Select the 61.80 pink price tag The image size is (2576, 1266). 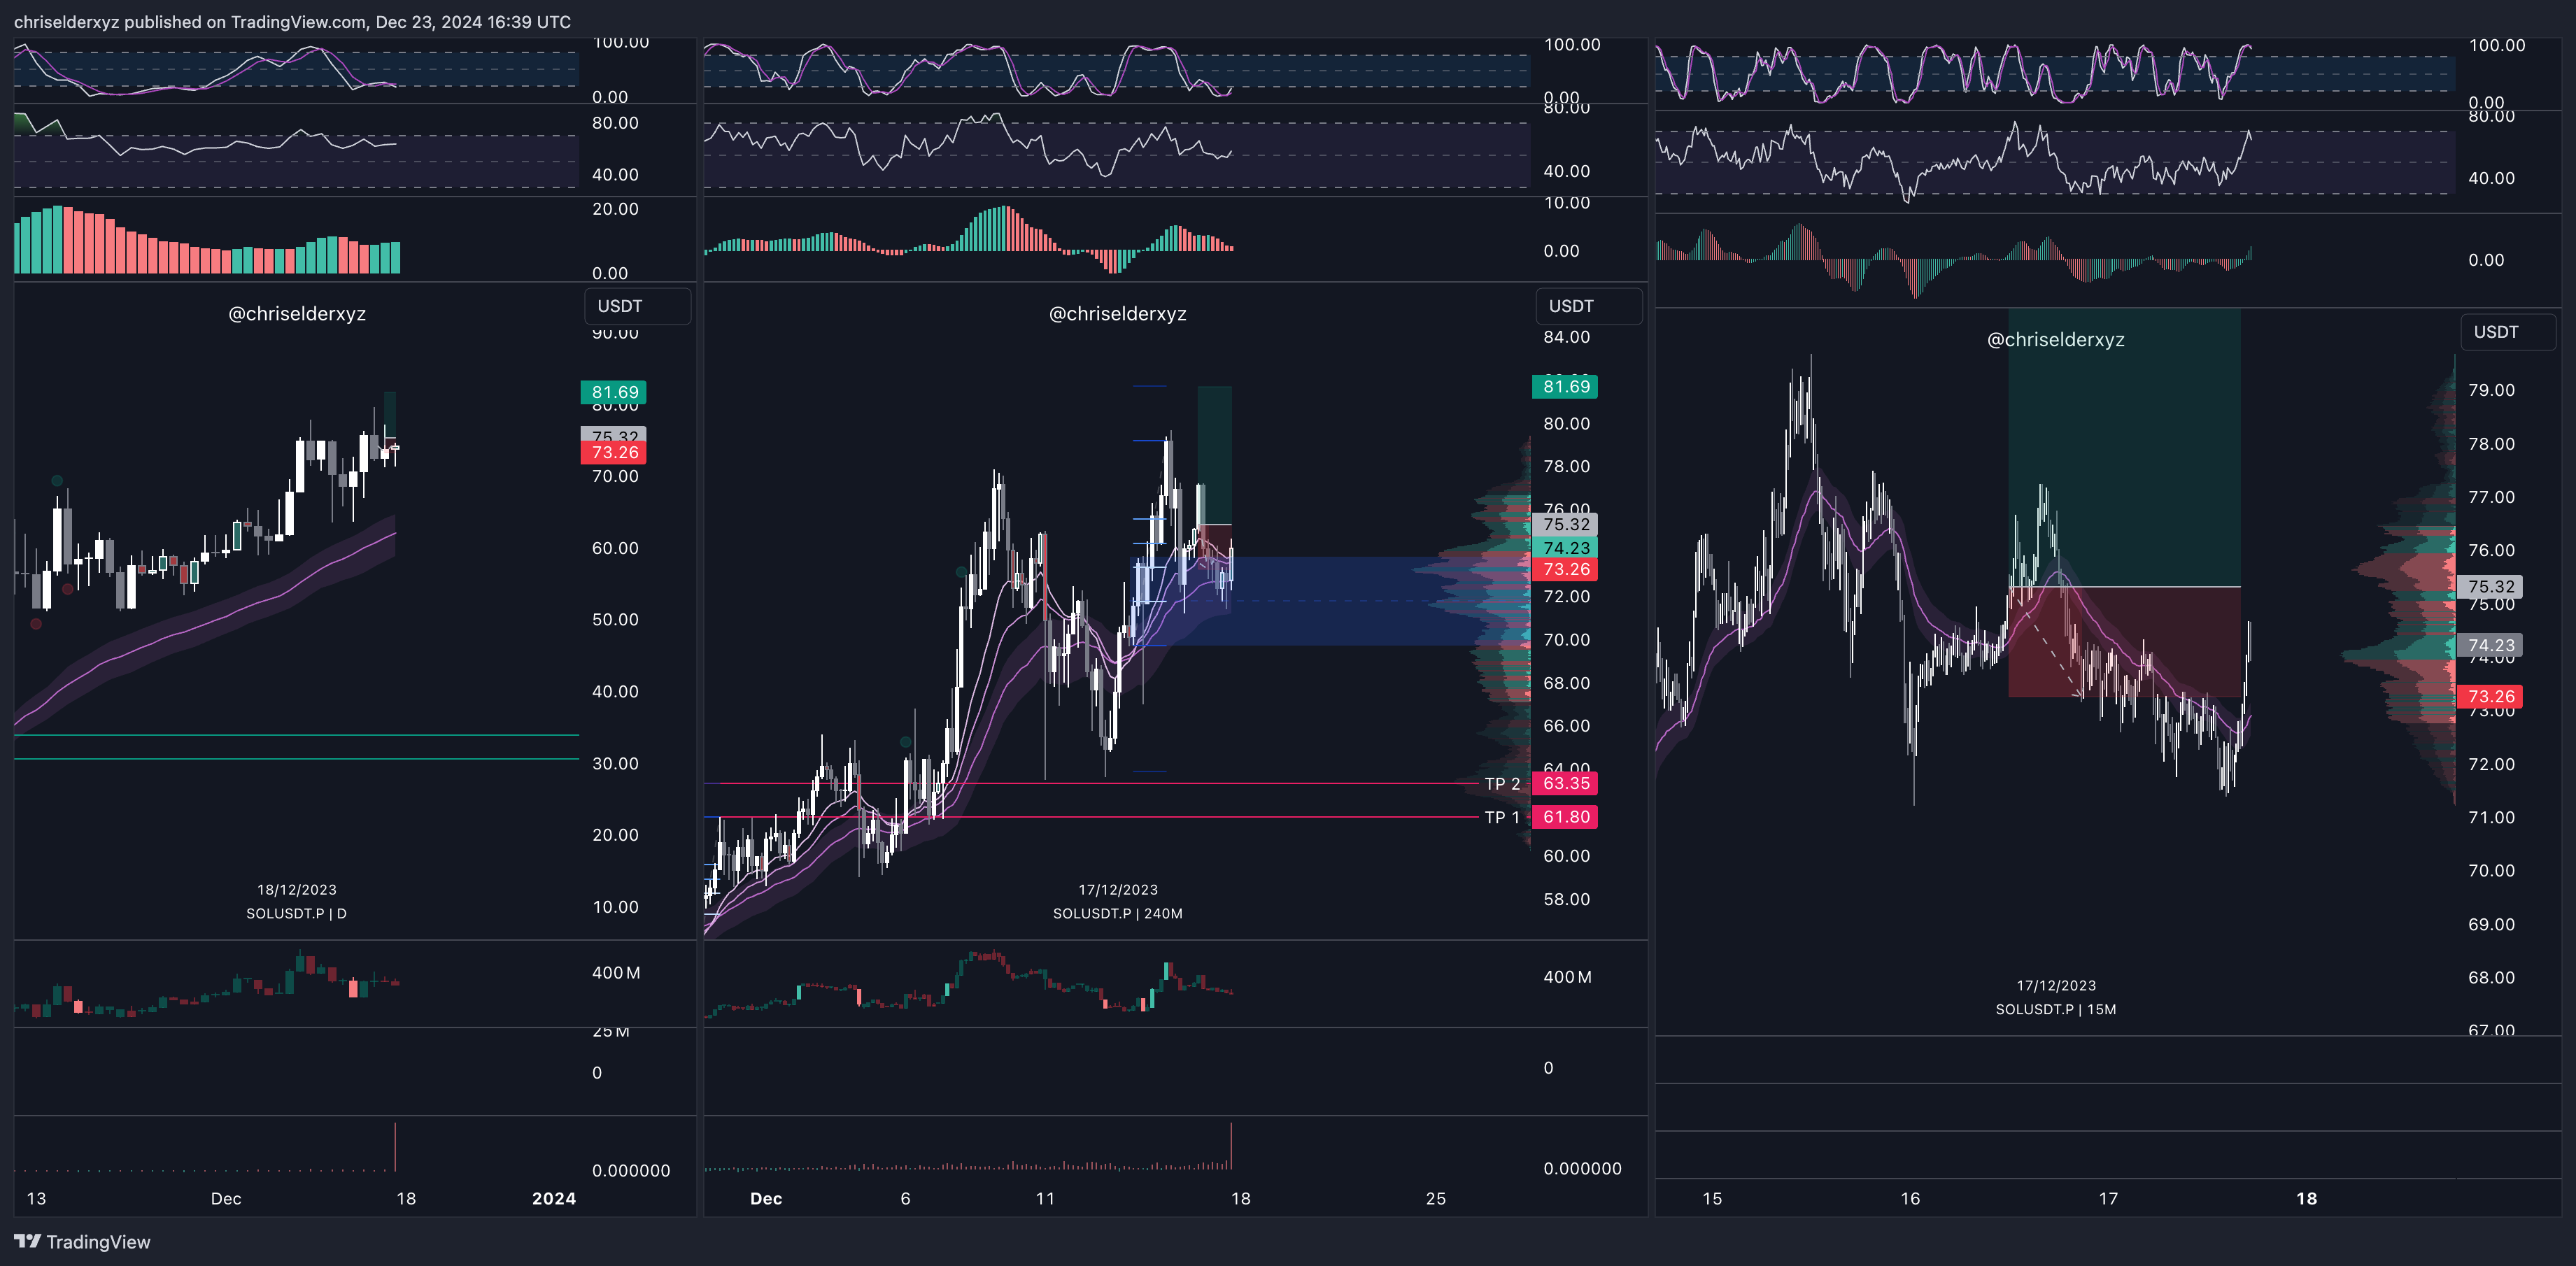tap(1565, 817)
